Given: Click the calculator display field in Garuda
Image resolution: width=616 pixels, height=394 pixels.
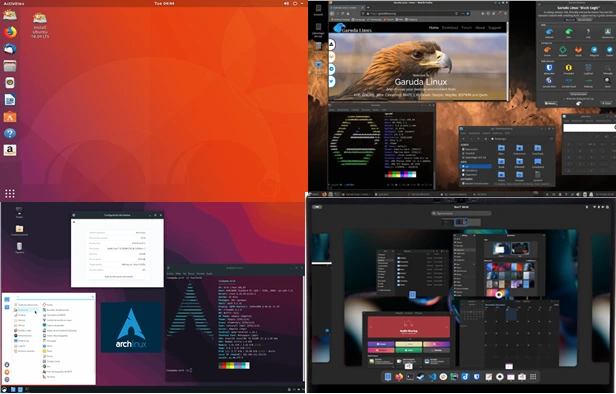Looking at the screenshot, I should pyautogui.click(x=589, y=128).
